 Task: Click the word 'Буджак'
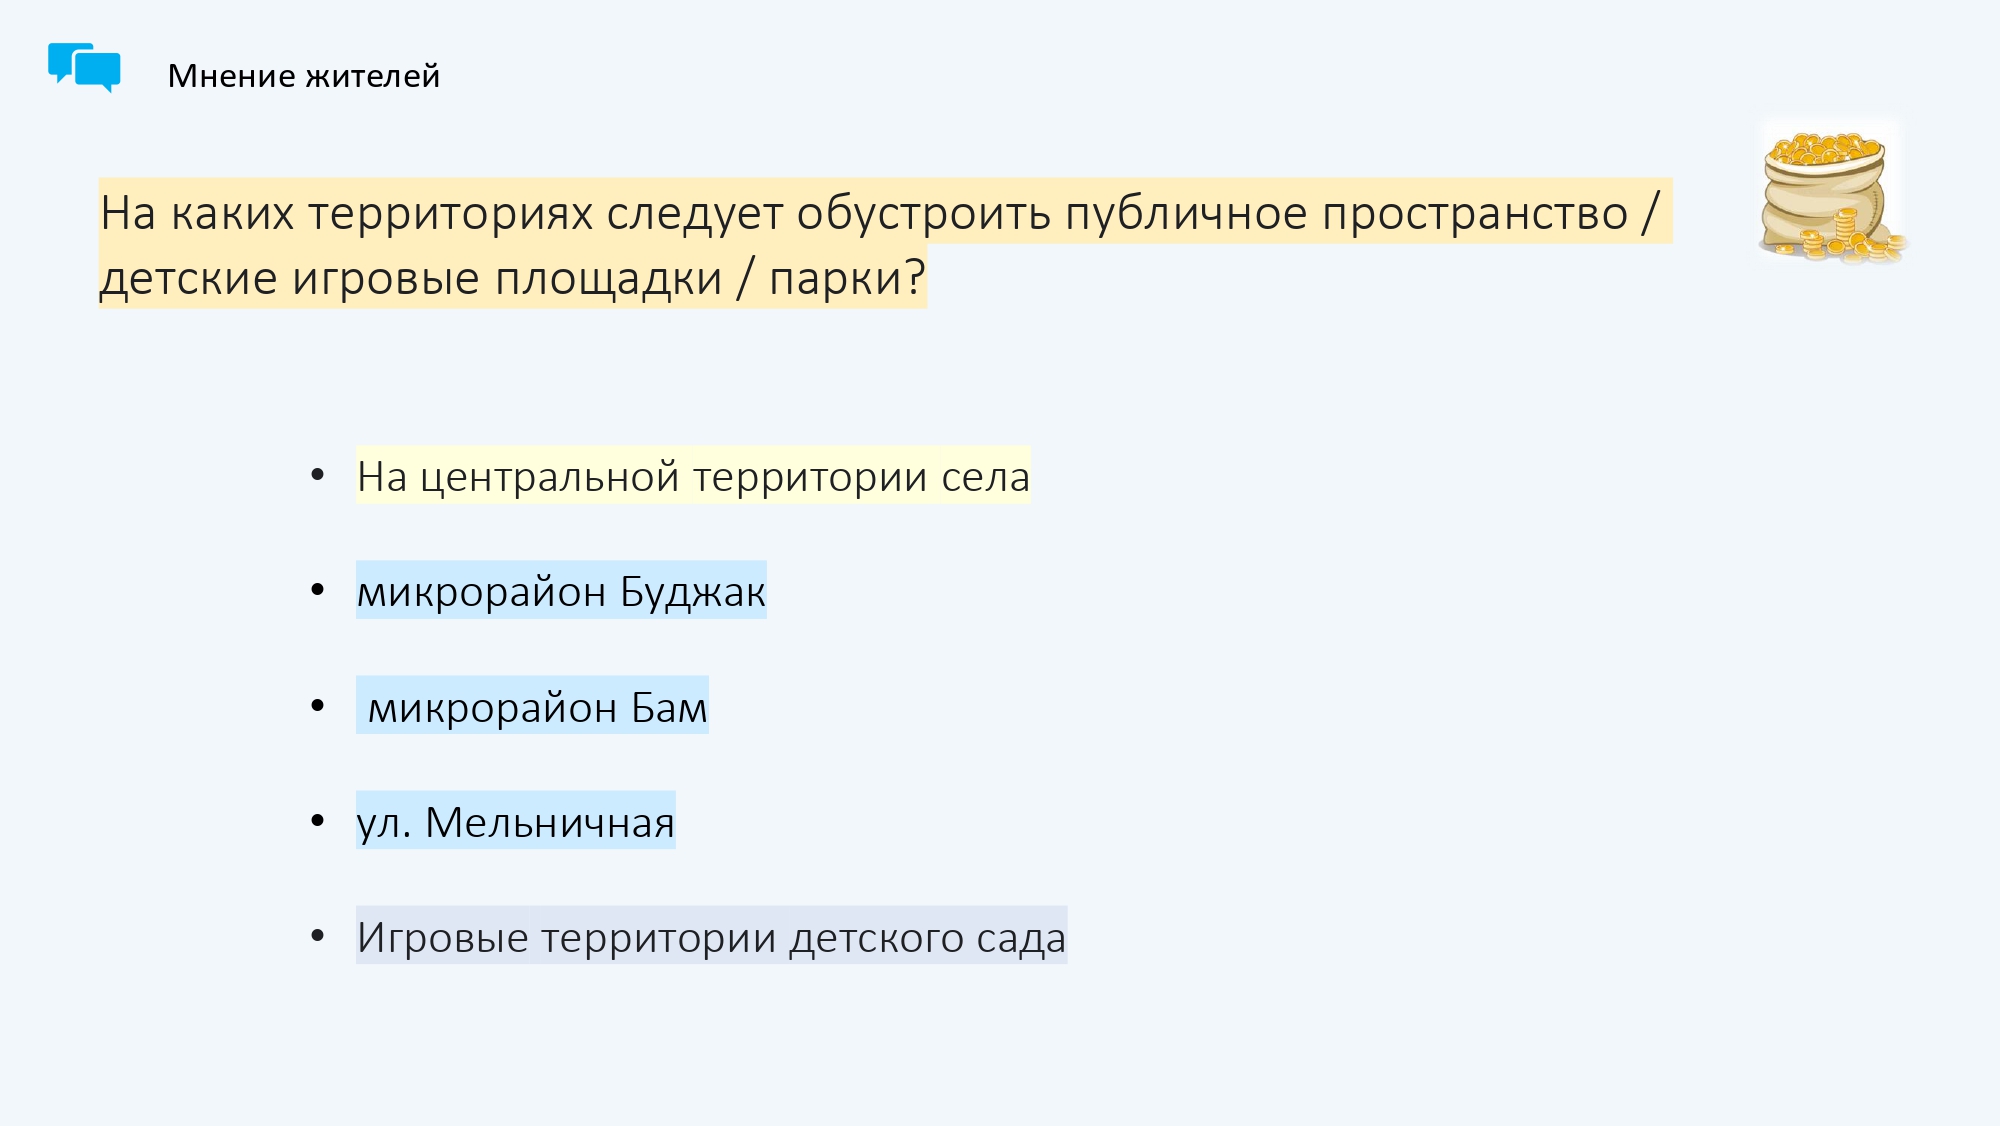coord(693,592)
